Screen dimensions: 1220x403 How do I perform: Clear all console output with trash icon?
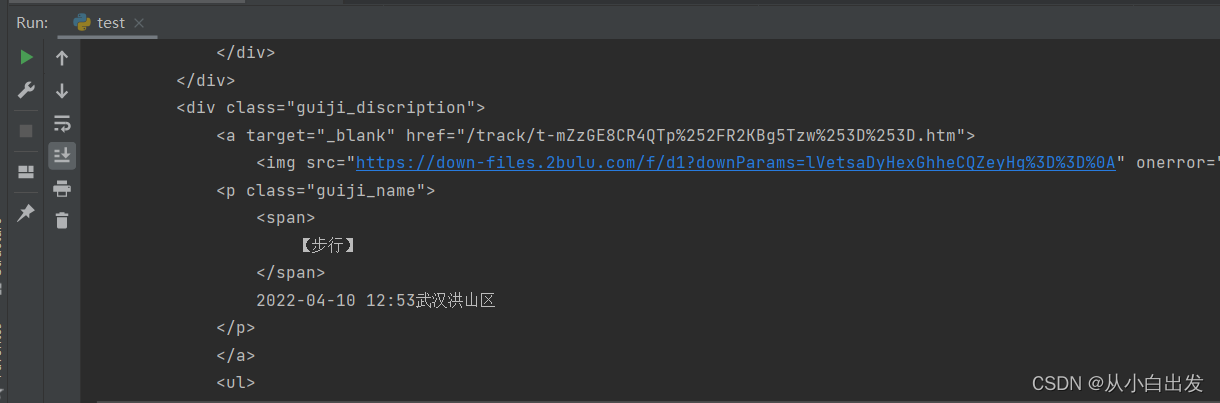62,220
